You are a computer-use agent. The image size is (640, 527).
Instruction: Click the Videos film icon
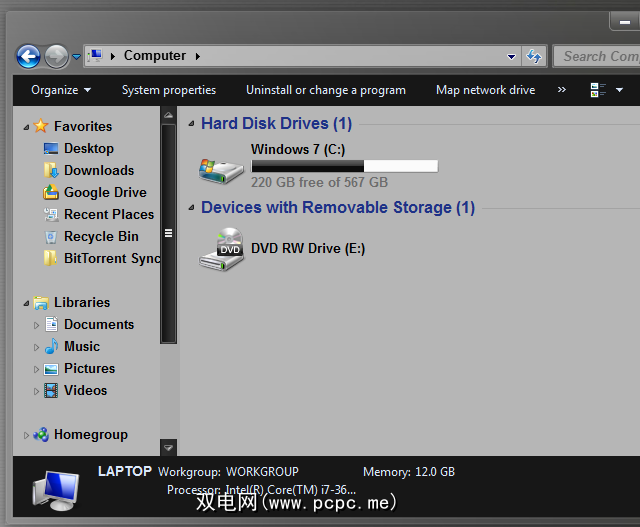click(51, 391)
